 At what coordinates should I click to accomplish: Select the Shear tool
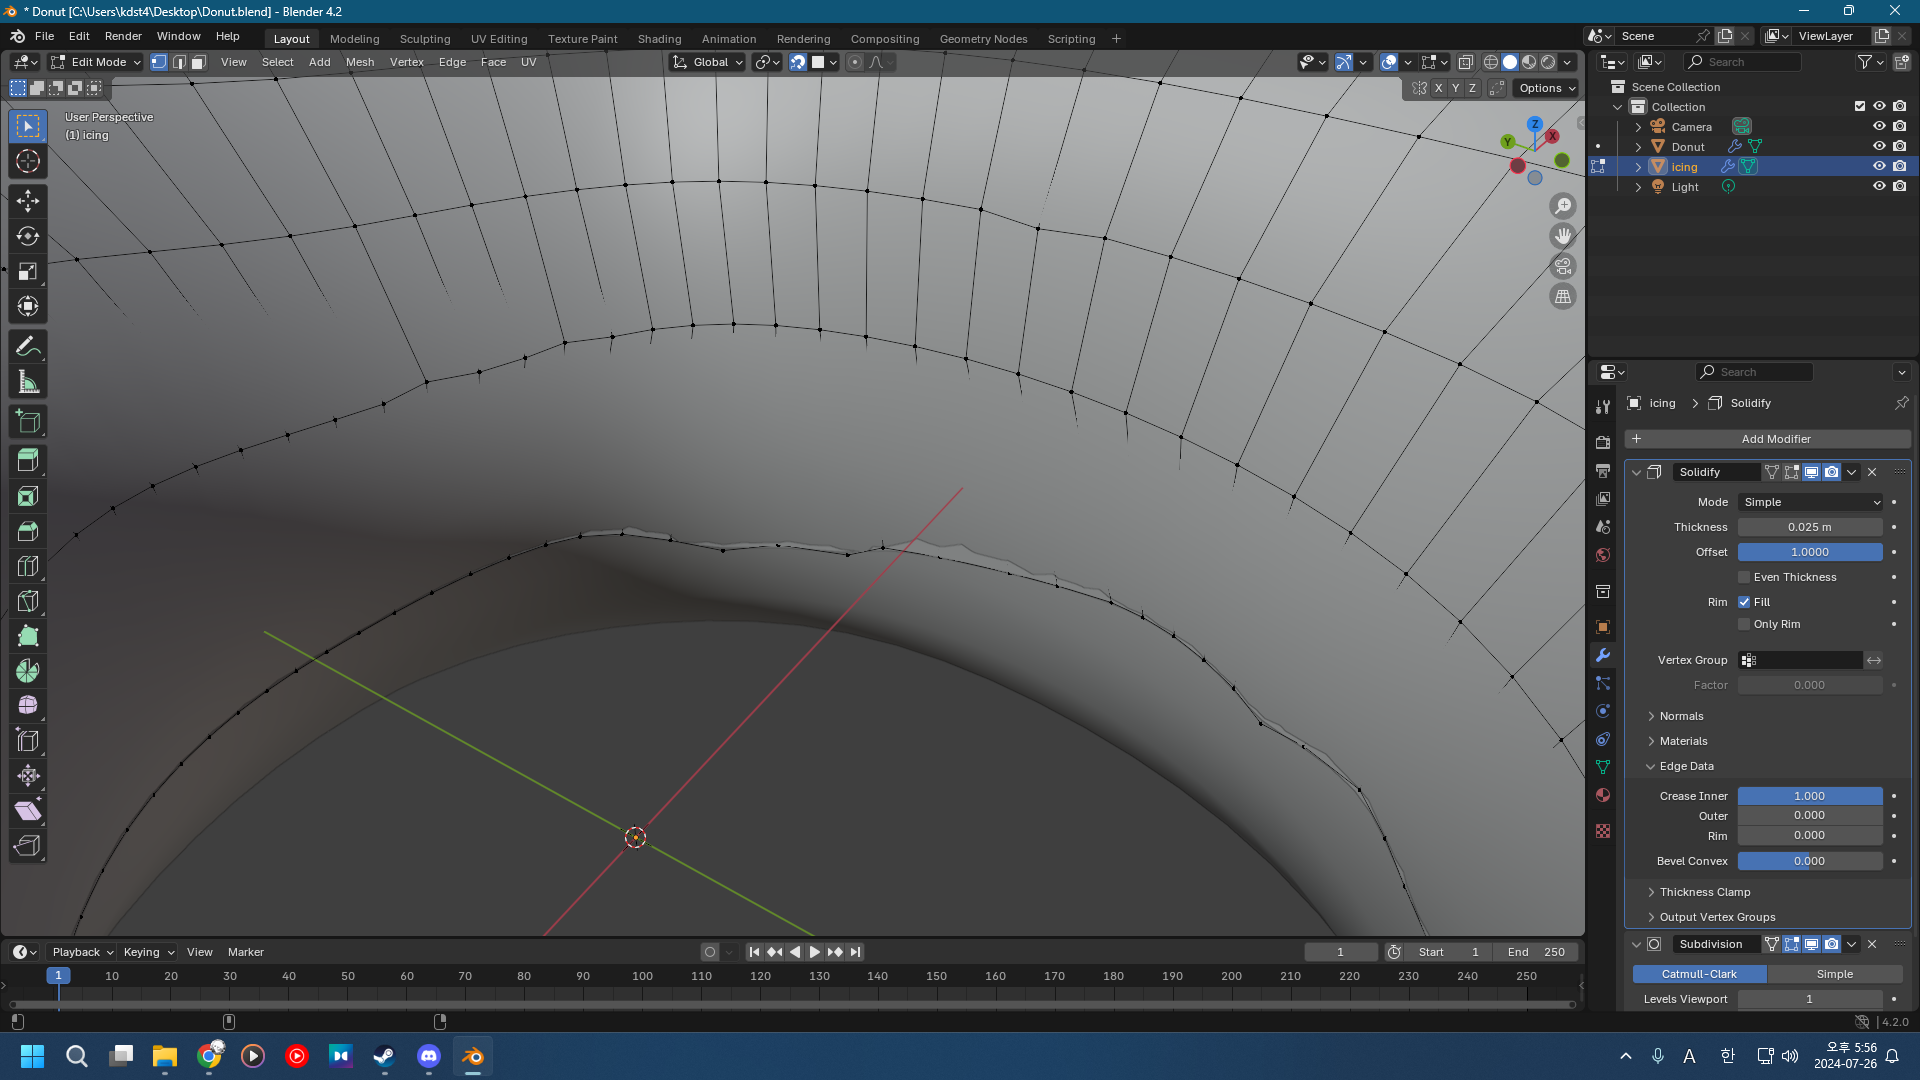tap(28, 811)
